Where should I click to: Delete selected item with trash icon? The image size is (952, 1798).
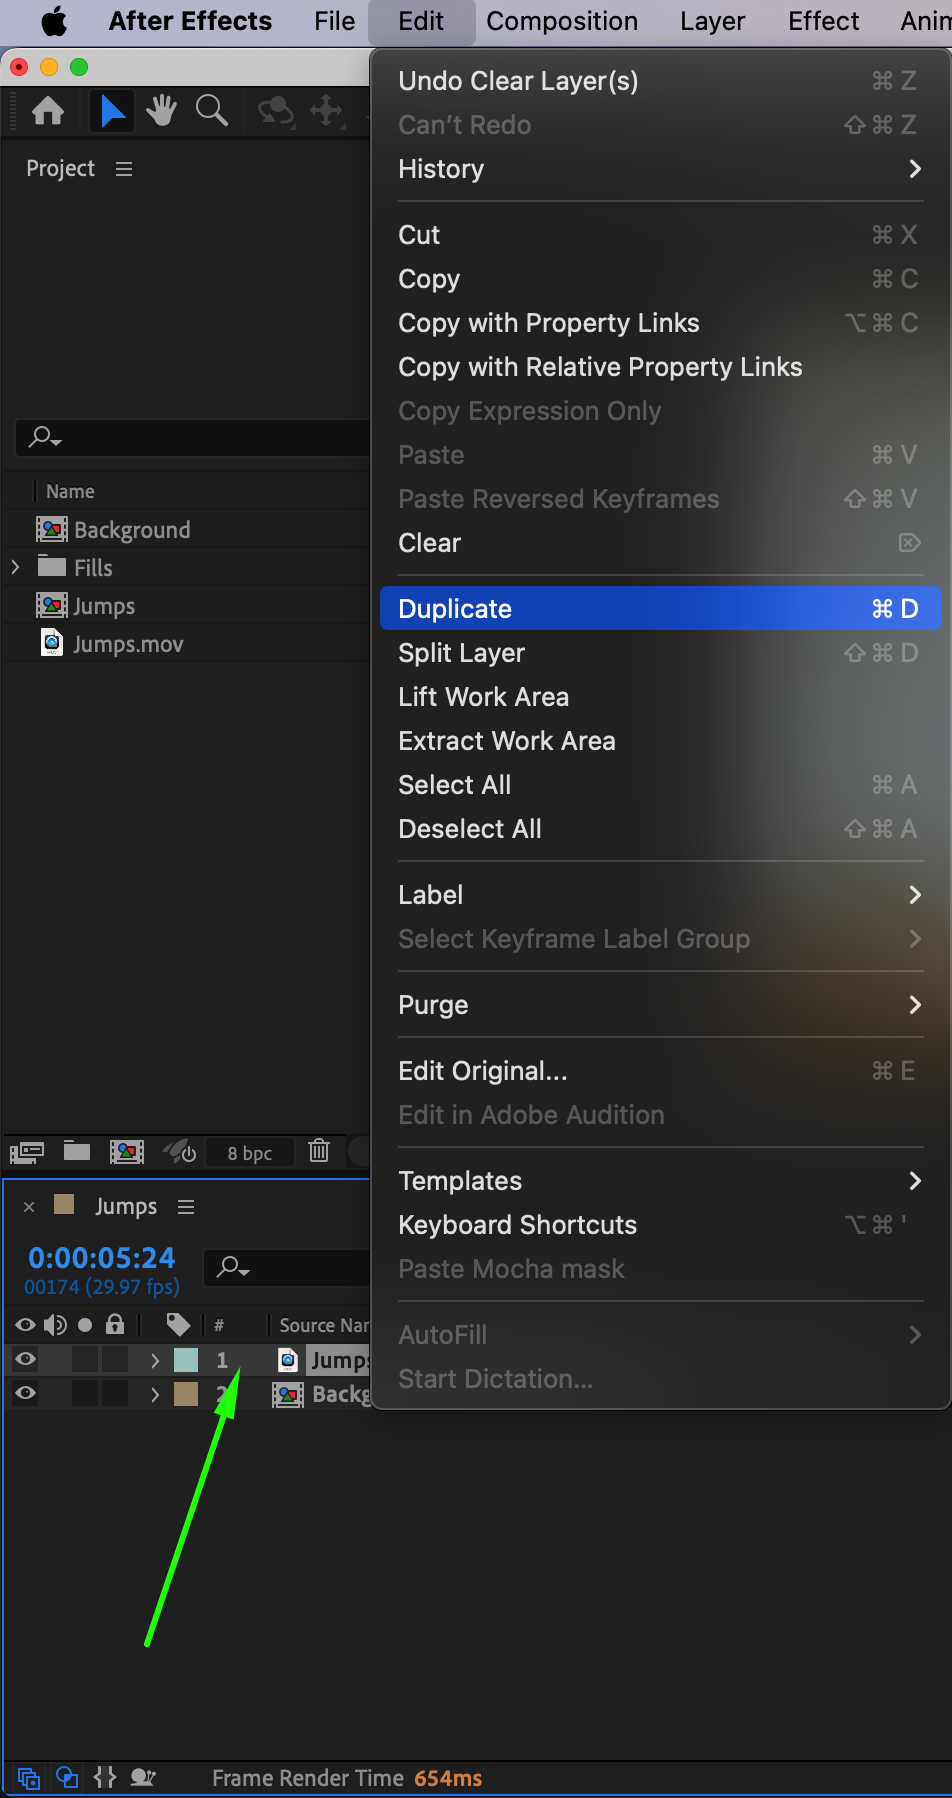pyautogui.click(x=319, y=1151)
